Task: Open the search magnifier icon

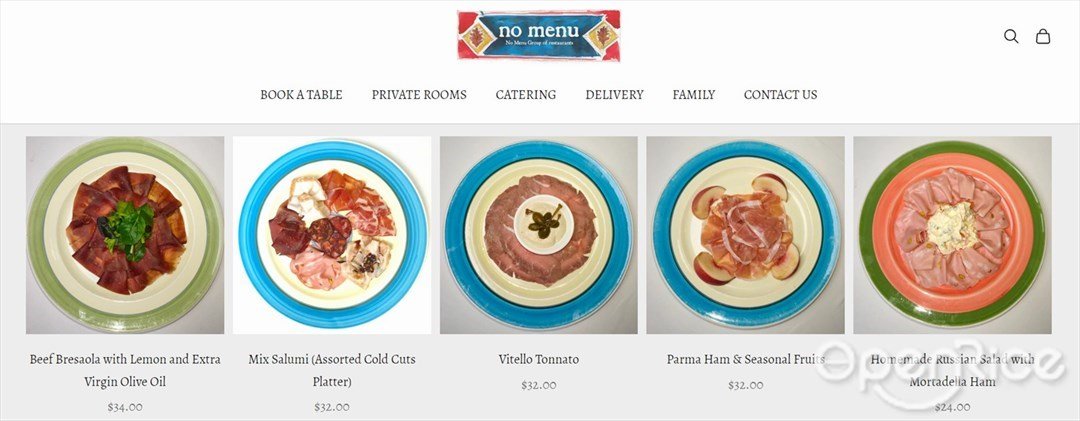Action: [x=1010, y=37]
